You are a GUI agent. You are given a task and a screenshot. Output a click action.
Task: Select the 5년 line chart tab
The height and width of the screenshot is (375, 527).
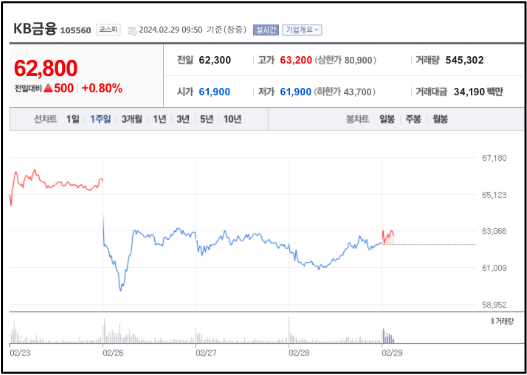(x=207, y=119)
